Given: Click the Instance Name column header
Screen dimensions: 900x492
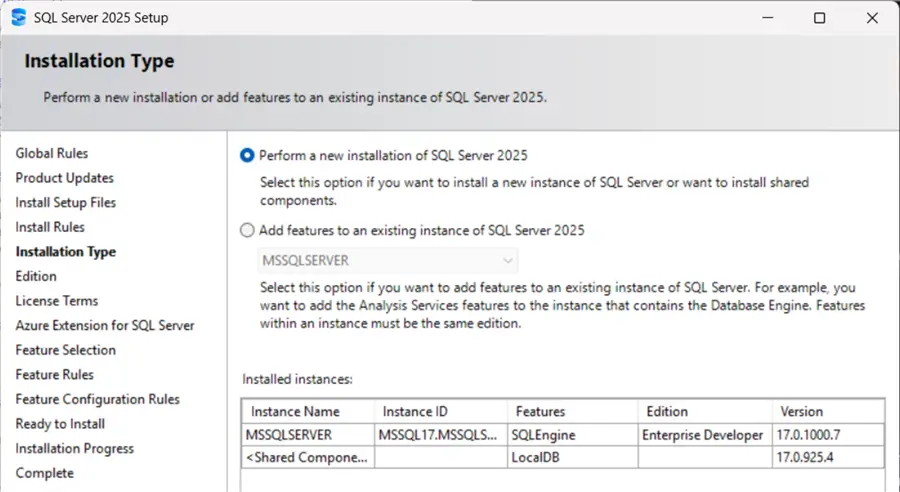Looking at the screenshot, I should 308,412.
